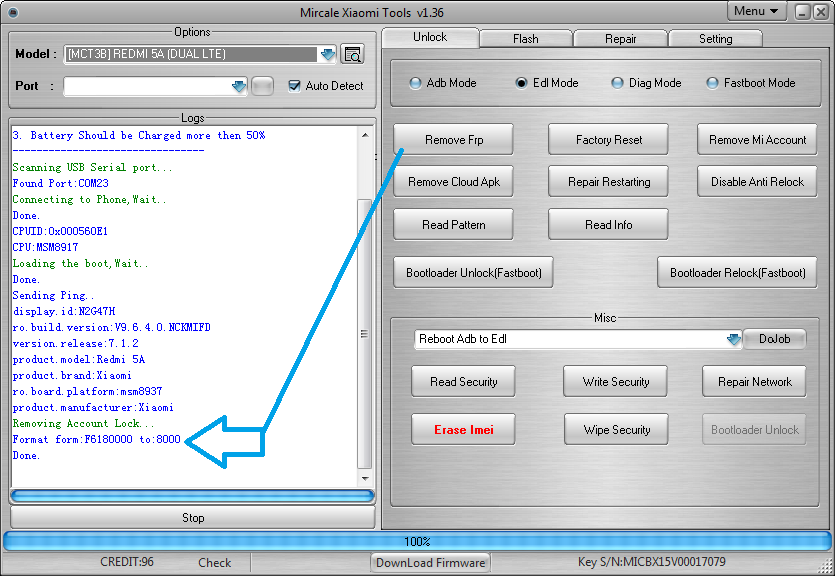This screenshot has width=835, height=576.
Task: Click the Read Security button
Action: coord(463,382)
